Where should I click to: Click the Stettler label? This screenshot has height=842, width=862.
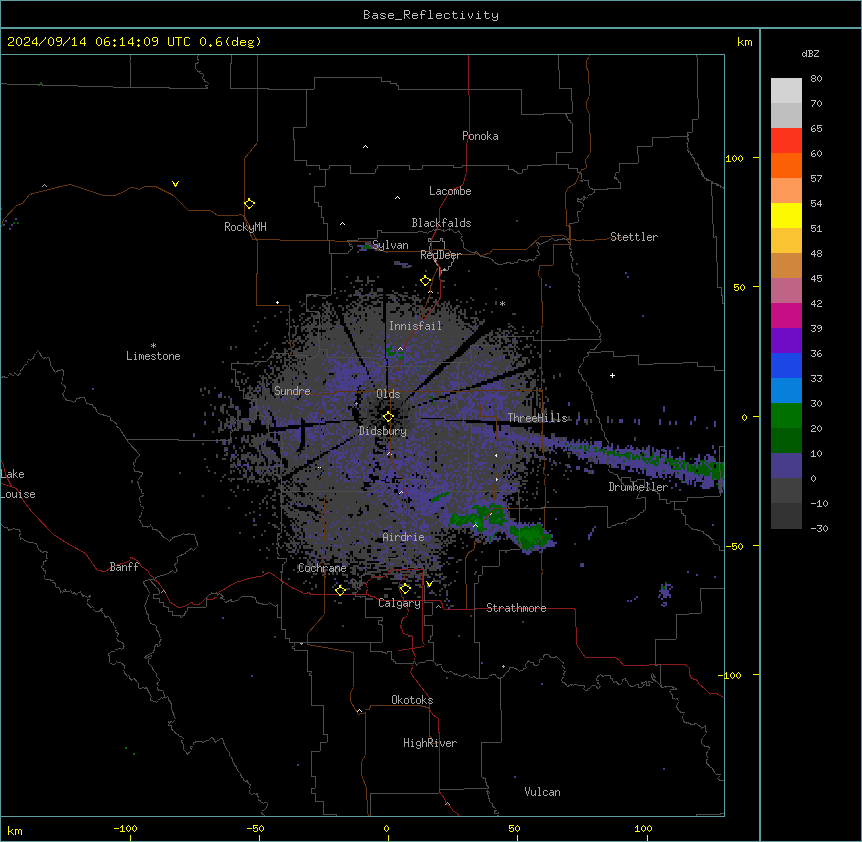634,237
